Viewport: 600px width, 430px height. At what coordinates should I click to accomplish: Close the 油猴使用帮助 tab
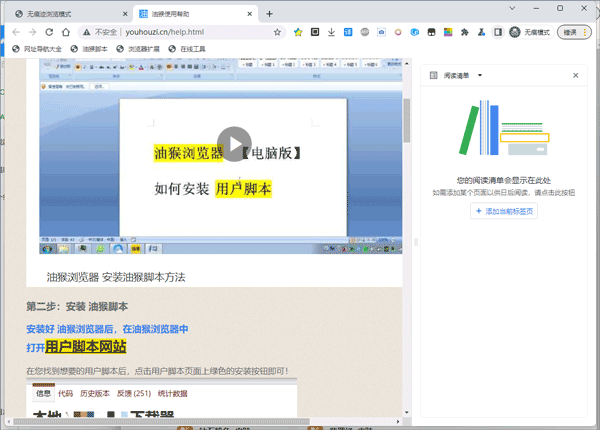point(249,14)
